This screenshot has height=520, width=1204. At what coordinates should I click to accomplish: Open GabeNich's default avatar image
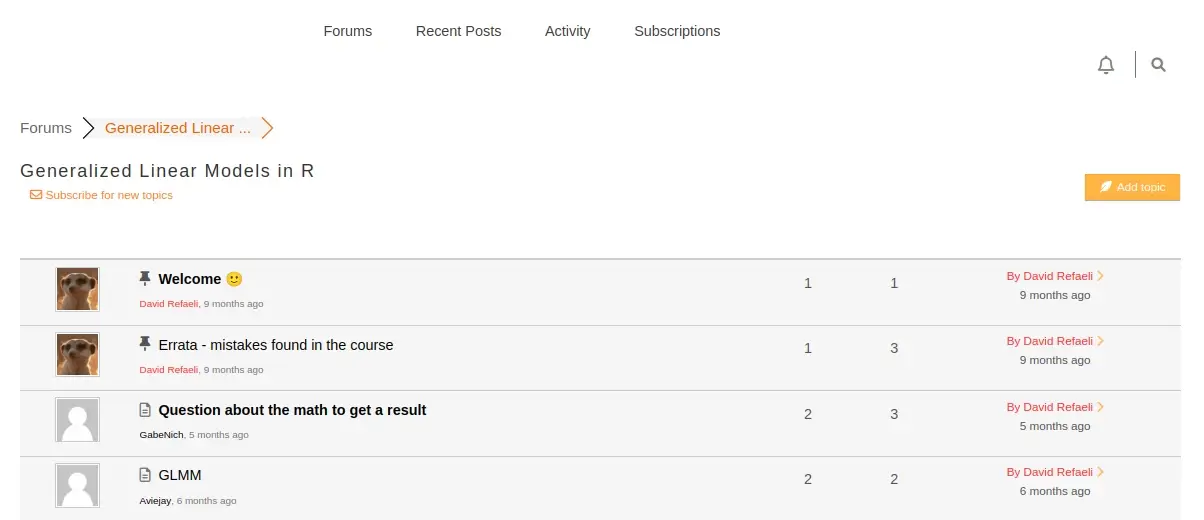click(77, 420)
